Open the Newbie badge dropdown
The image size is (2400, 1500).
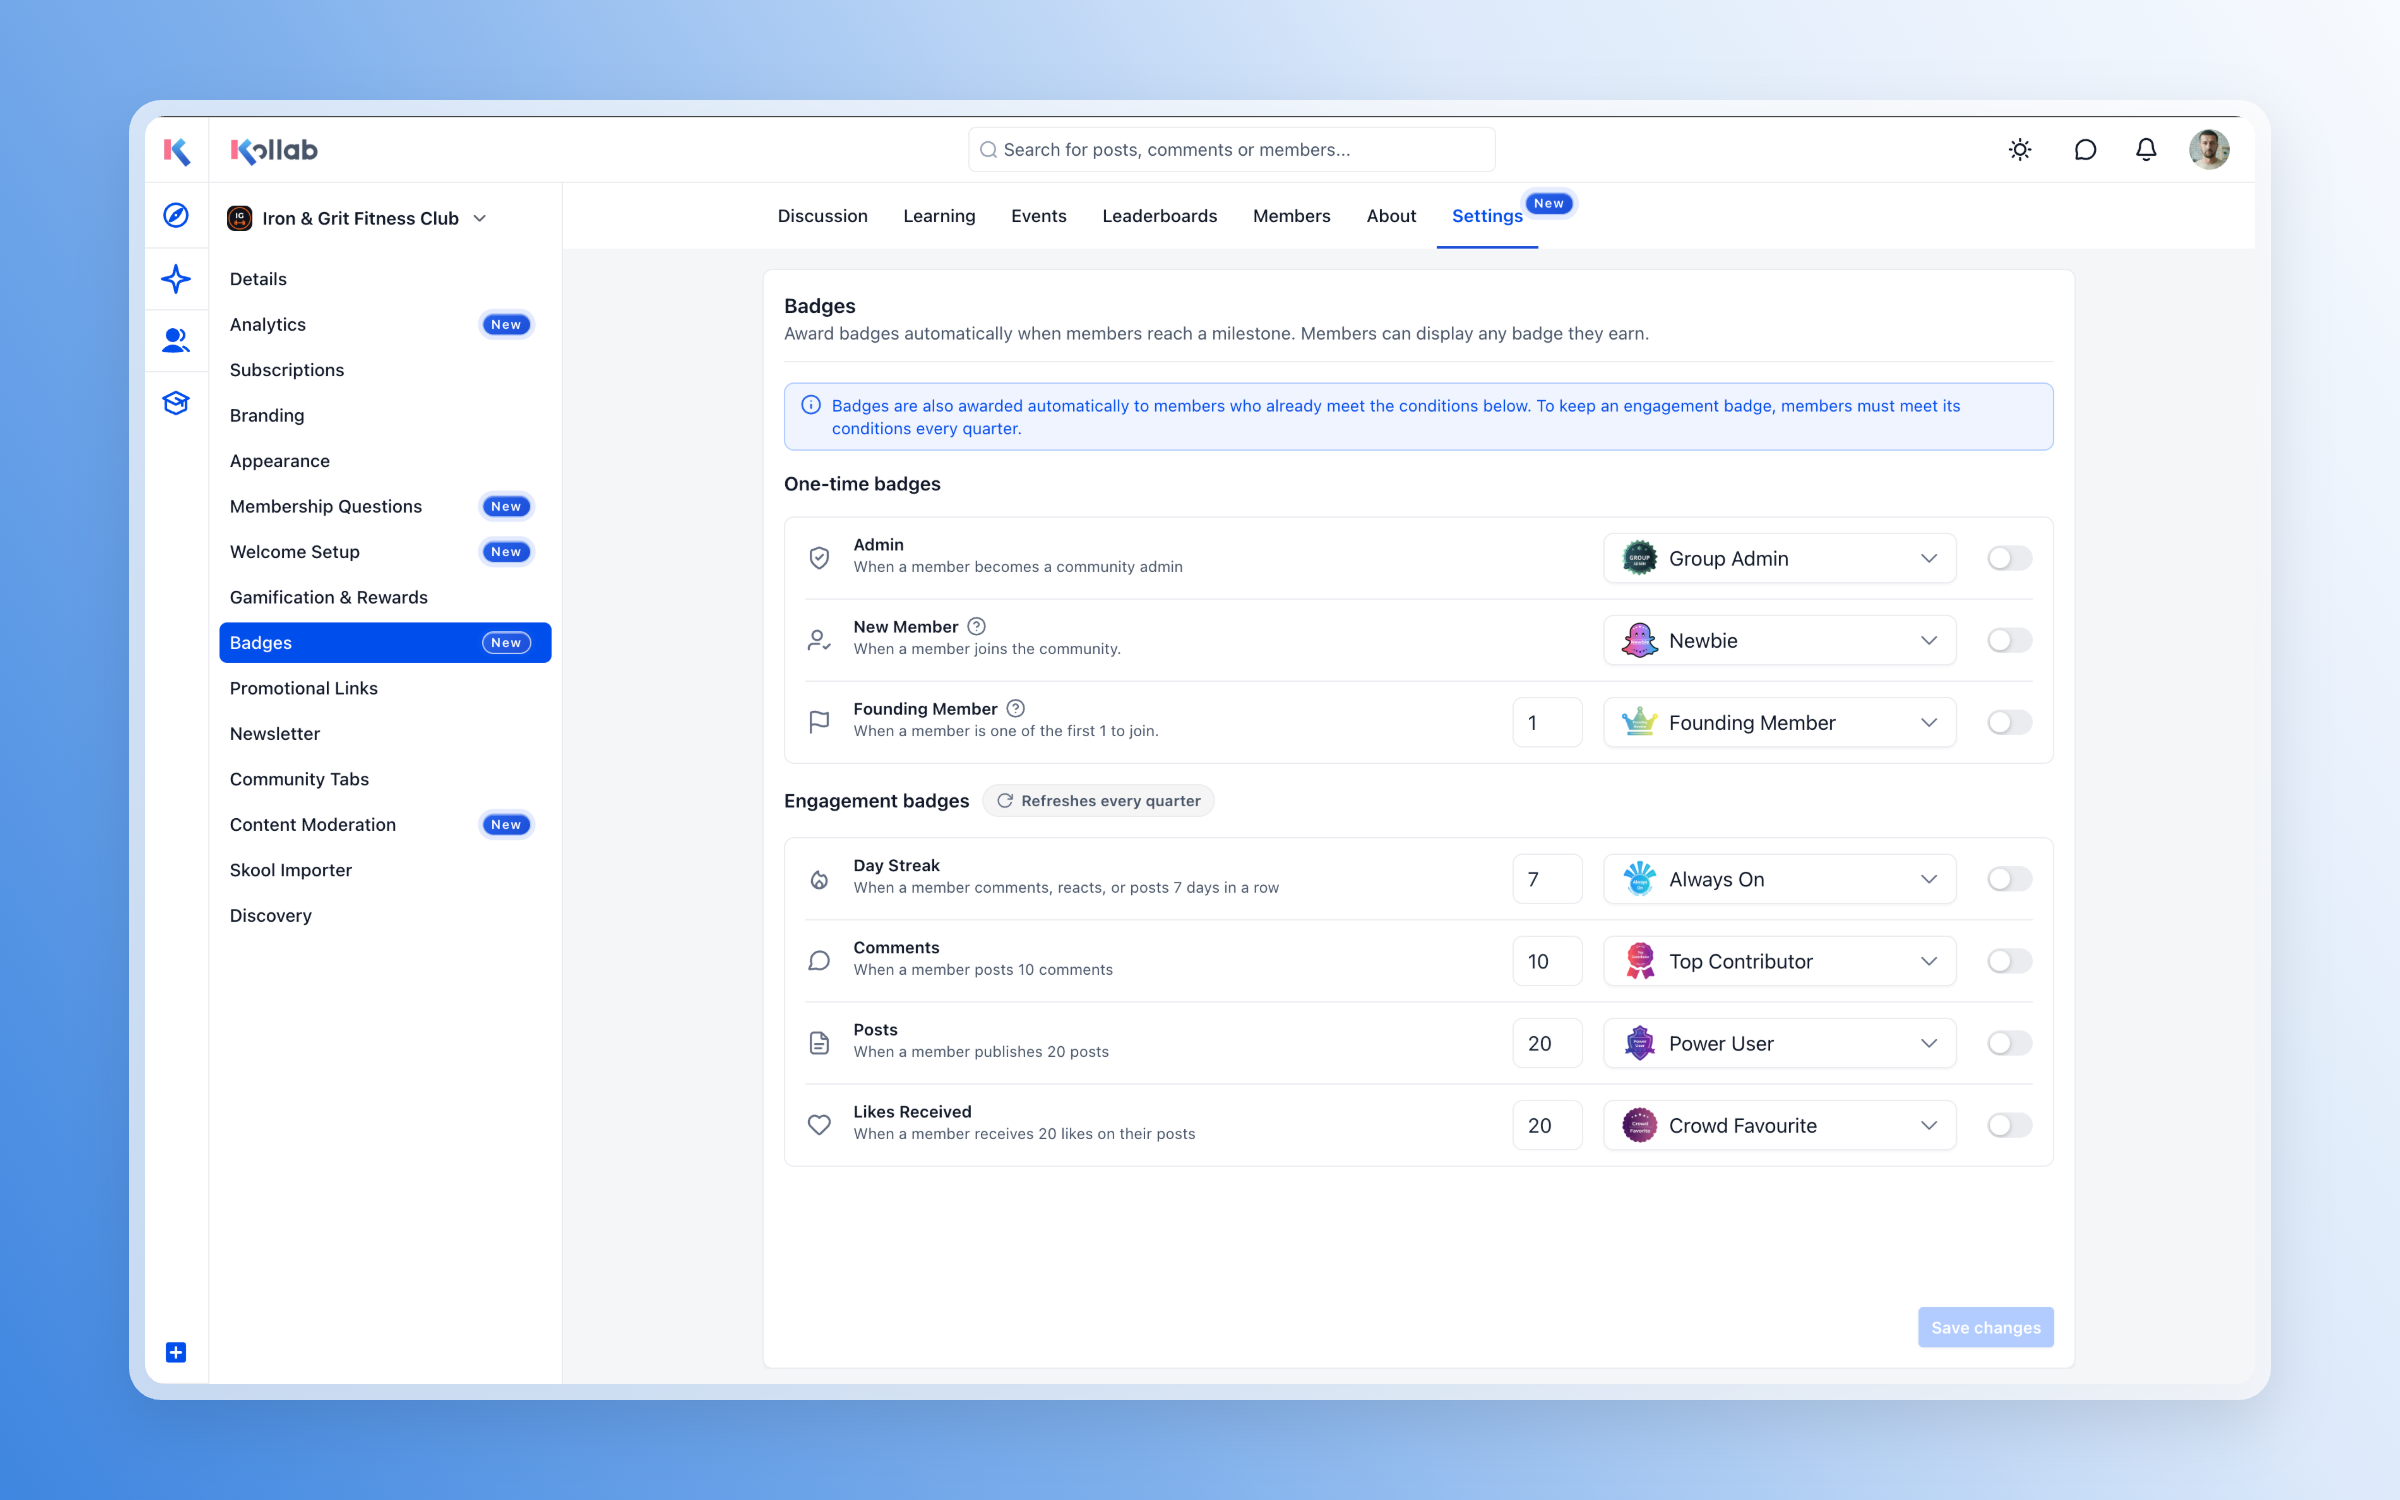1780,640
